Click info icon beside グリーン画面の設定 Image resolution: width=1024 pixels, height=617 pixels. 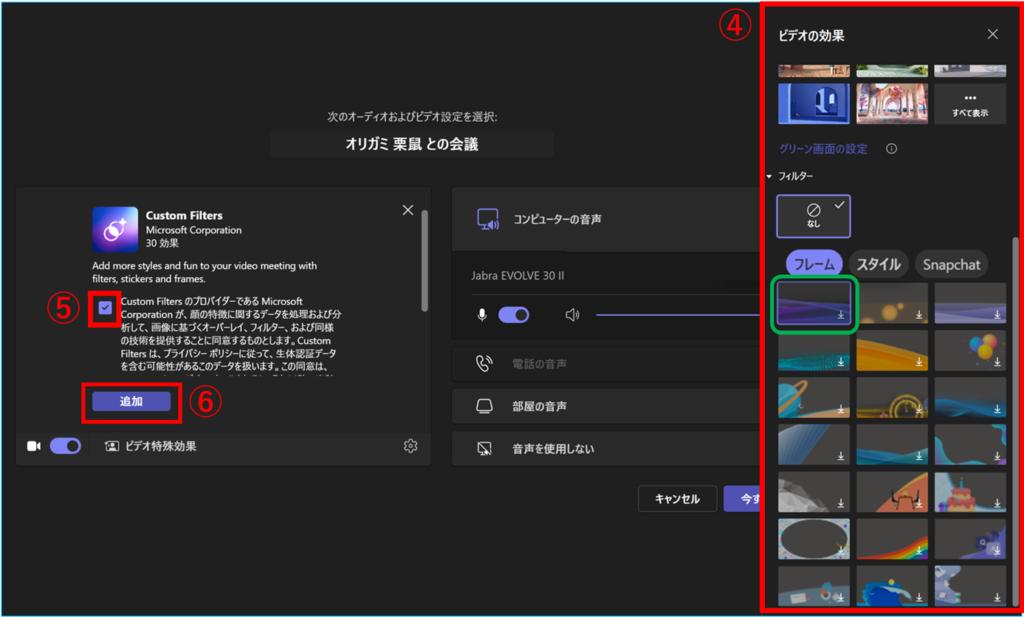pyautogui.click(x=891, y=149)
